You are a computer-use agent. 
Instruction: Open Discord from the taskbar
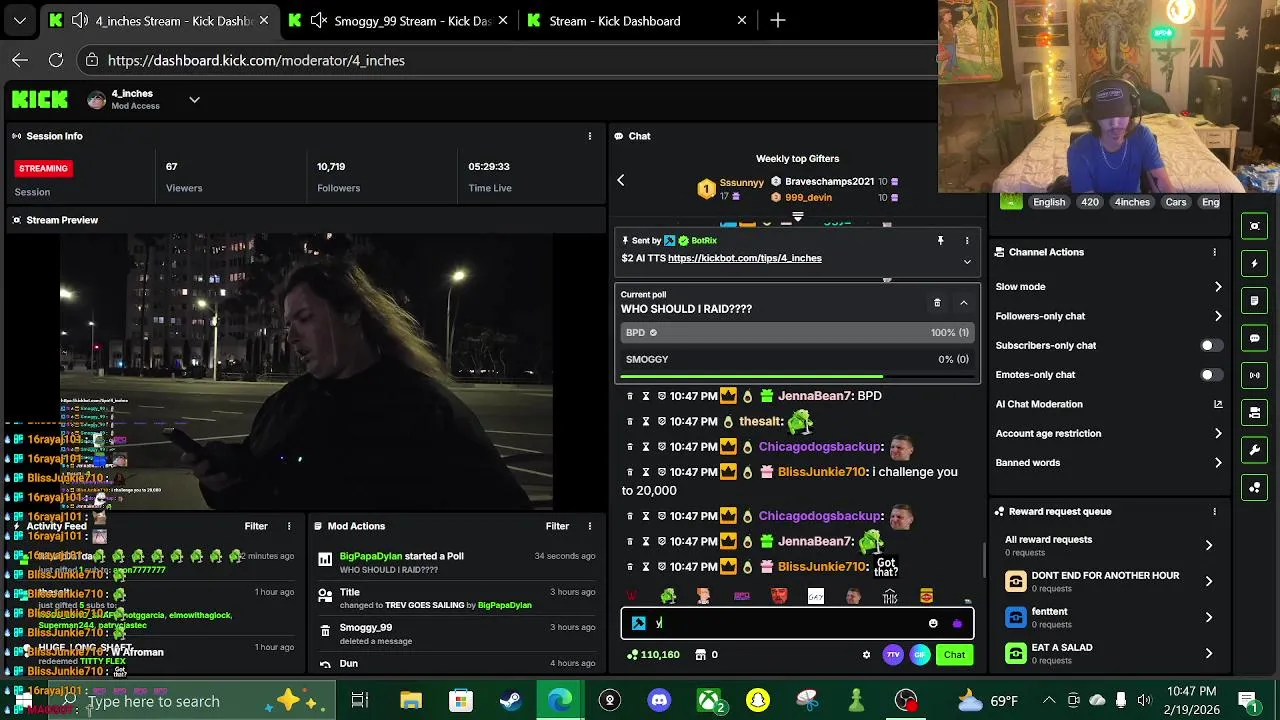[x=659, y=701]
